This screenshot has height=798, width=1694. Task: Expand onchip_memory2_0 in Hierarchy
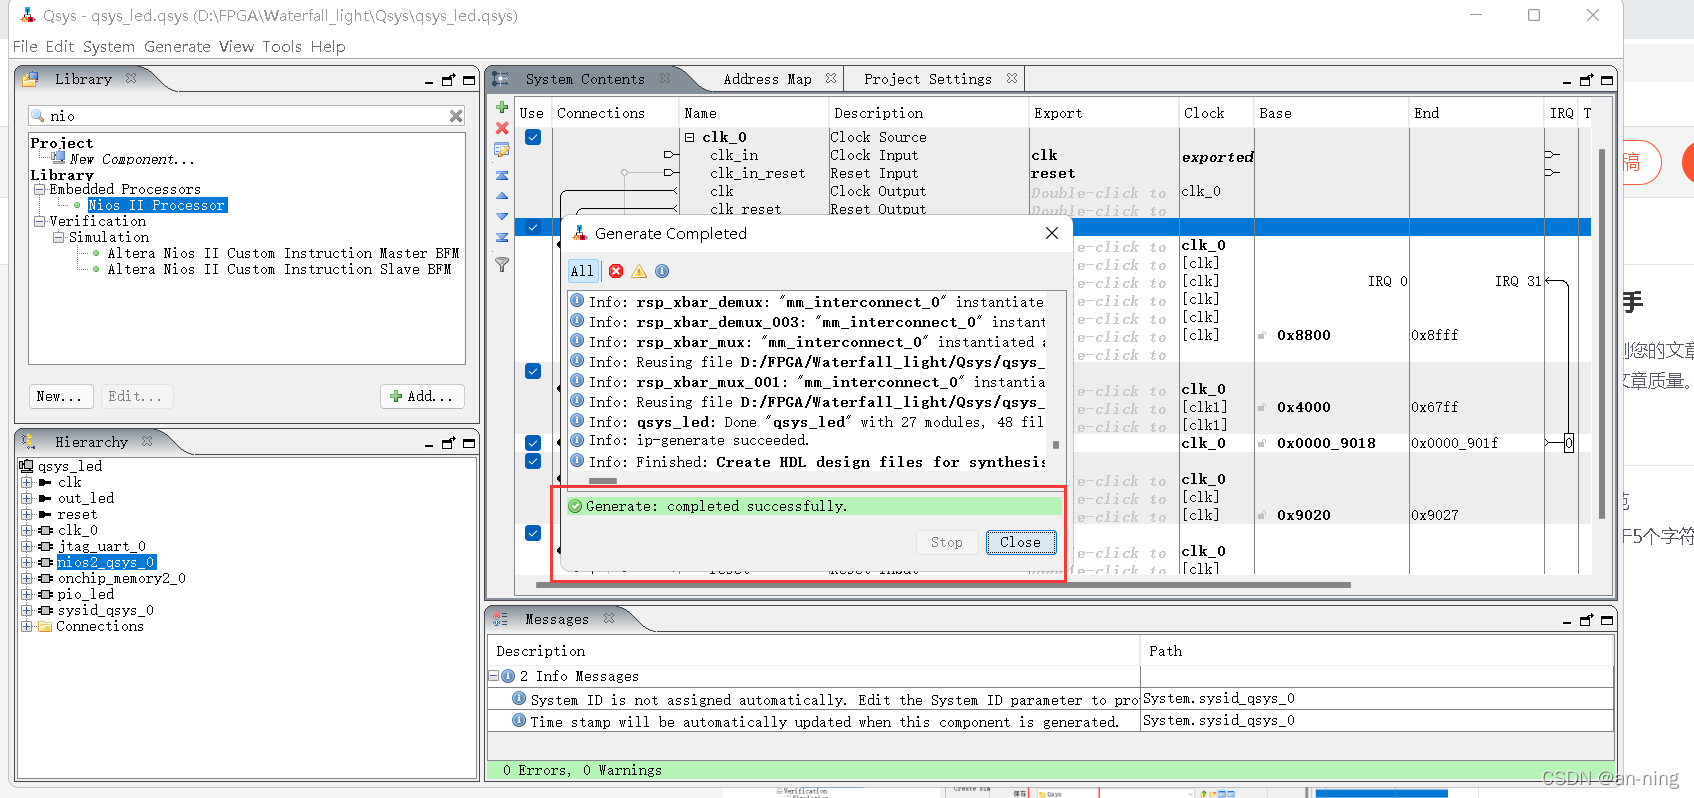[x=27, y=578]
